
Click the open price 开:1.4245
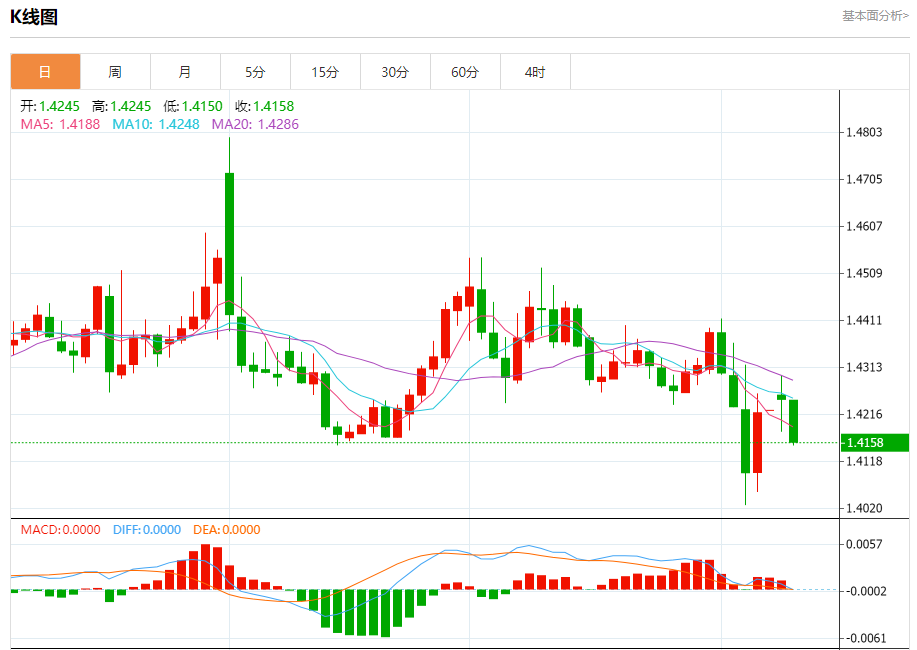(x=50, y=106)
